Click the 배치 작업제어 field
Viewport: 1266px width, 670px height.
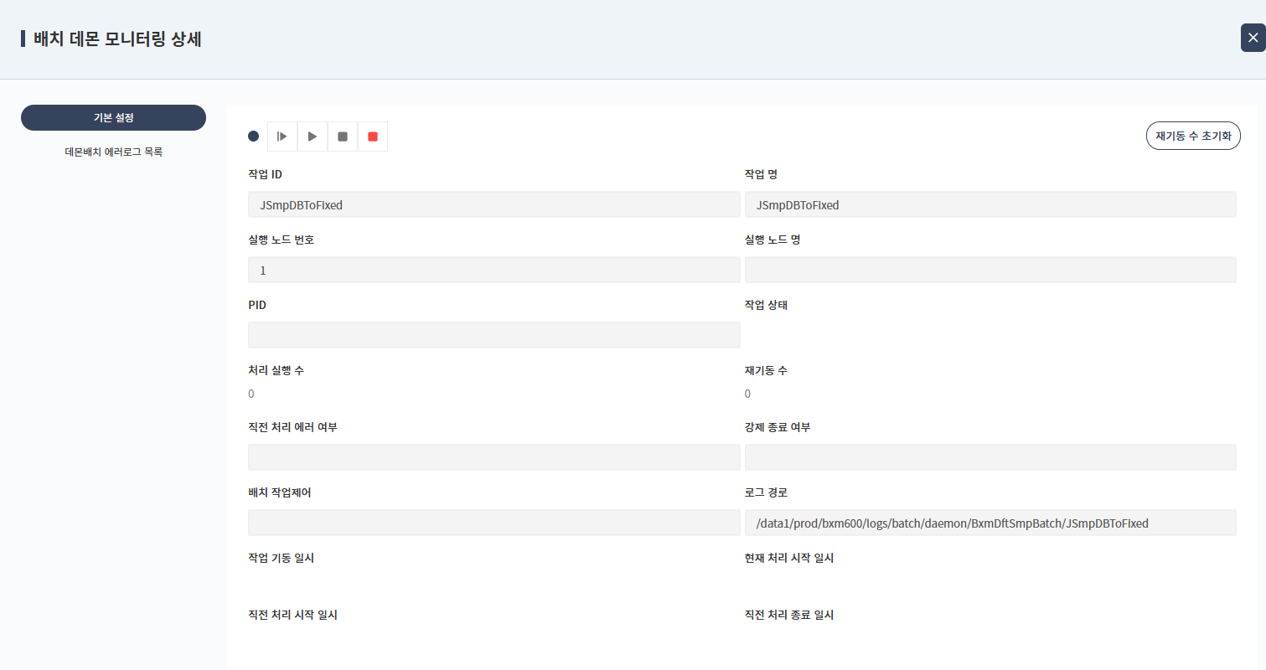coord(494,523)
